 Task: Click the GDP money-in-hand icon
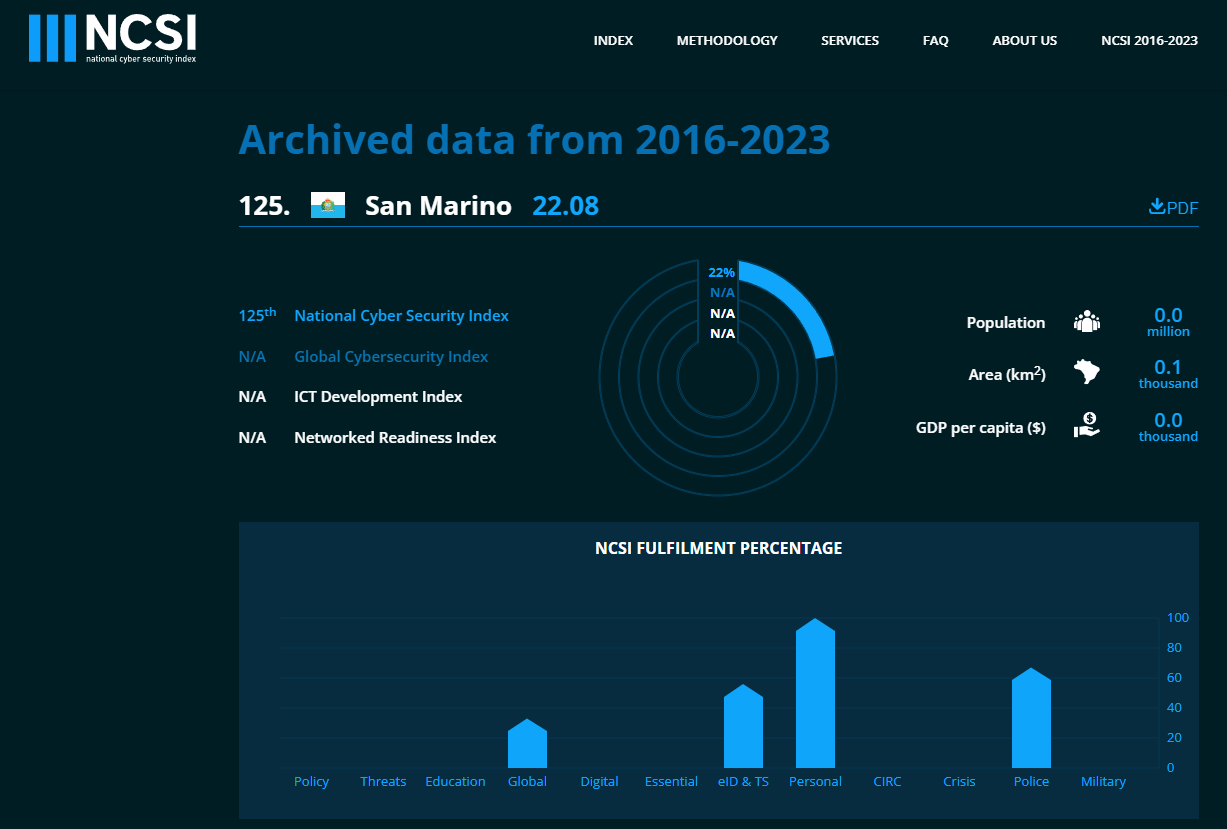coord(1086,426)
